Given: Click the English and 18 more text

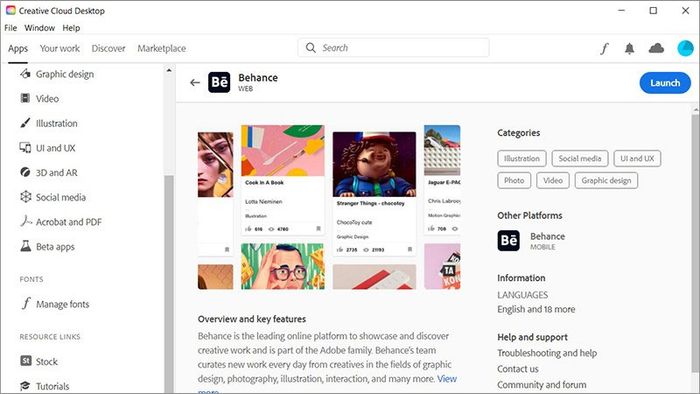Looking at the screenshot, I should pyautogui.click(x=536, y=309).
